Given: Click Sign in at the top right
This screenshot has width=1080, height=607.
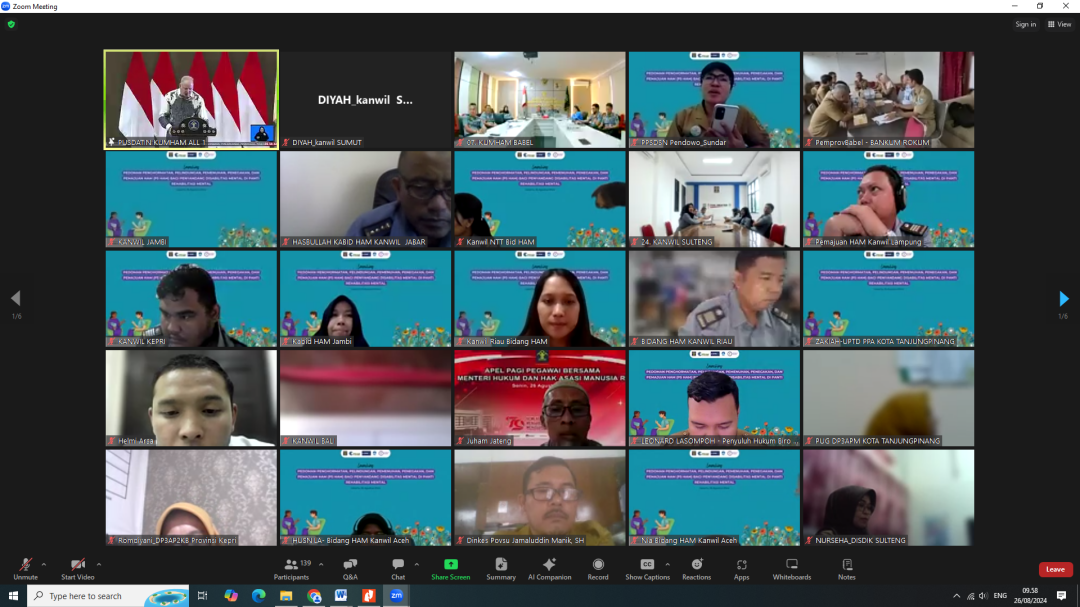Looking at the screenshot, I should pos(1025,24).
